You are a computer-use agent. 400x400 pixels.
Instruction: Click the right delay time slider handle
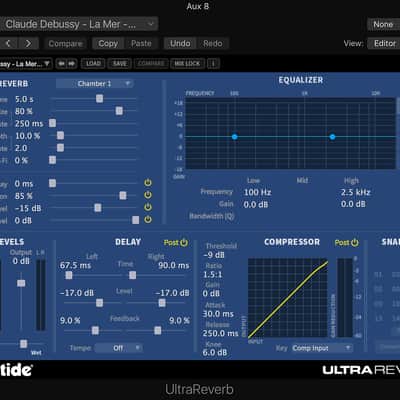point(132,275)
